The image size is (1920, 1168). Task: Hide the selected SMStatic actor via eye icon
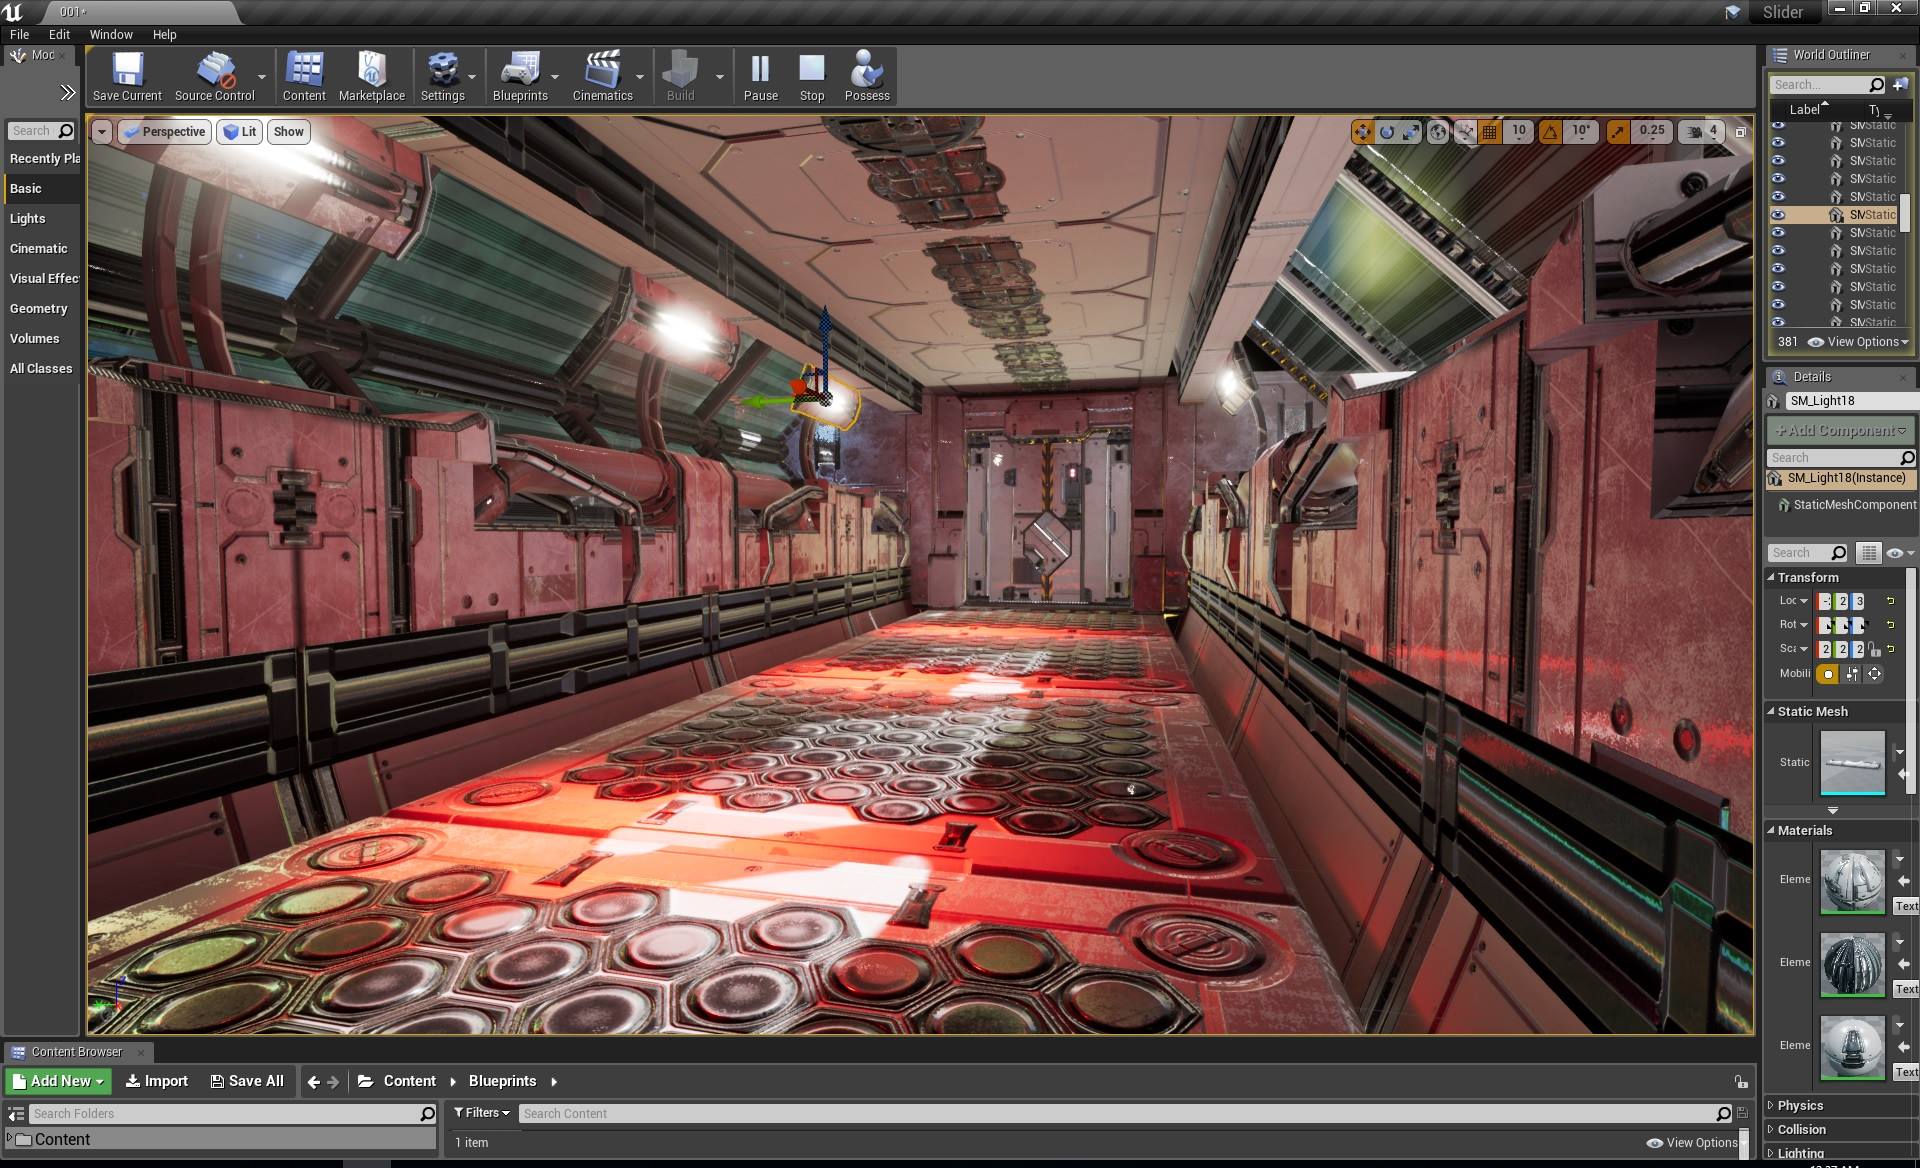tap(1778, 215)
